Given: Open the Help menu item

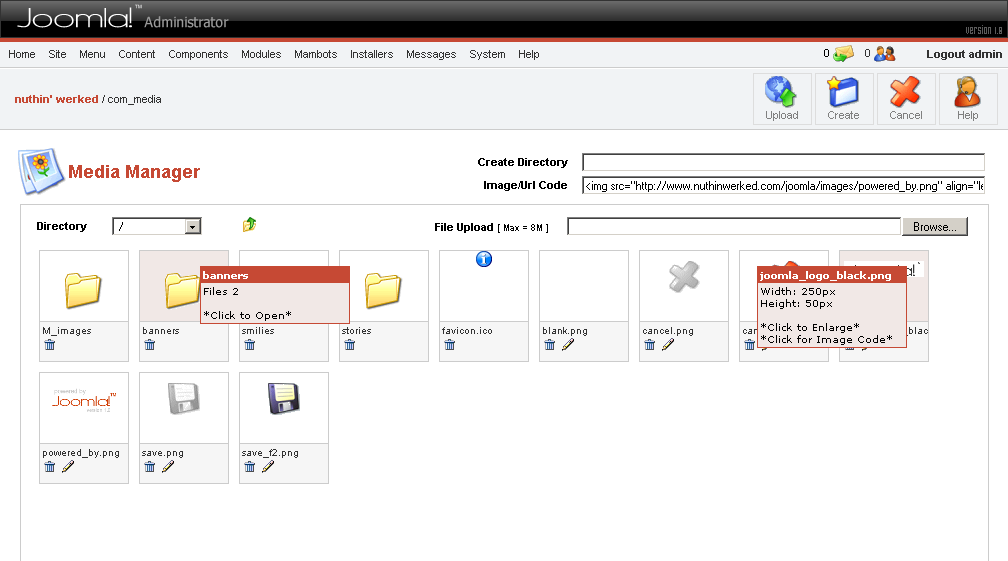Looking at the screenshot, I should click(x=528, y=54).
